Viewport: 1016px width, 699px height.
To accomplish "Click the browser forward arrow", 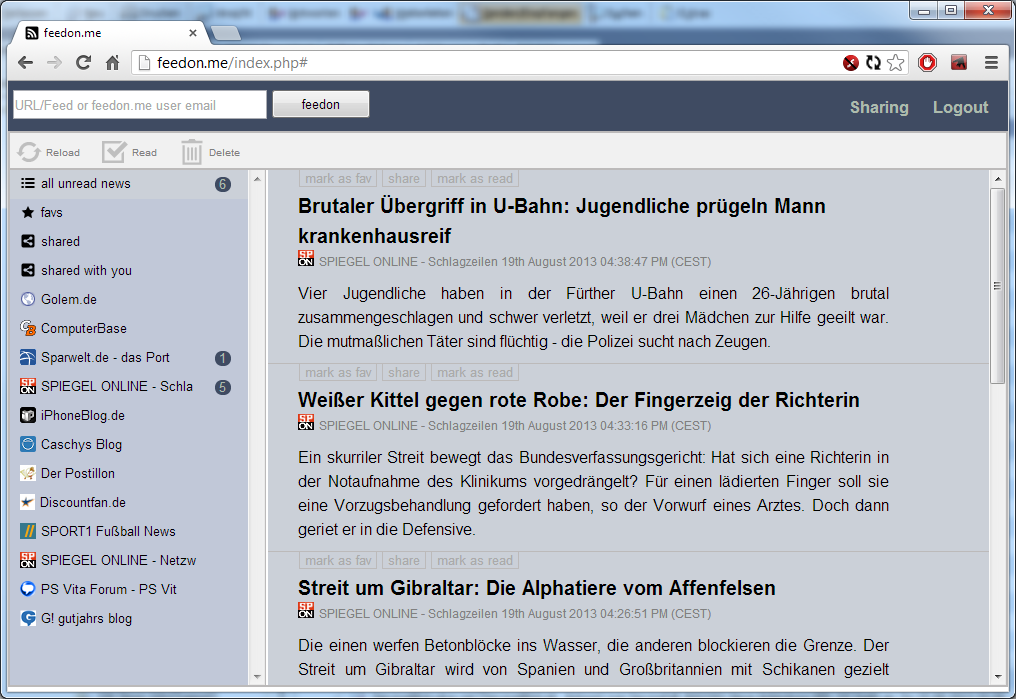I will pyautogui.click(x=54, y=63).
